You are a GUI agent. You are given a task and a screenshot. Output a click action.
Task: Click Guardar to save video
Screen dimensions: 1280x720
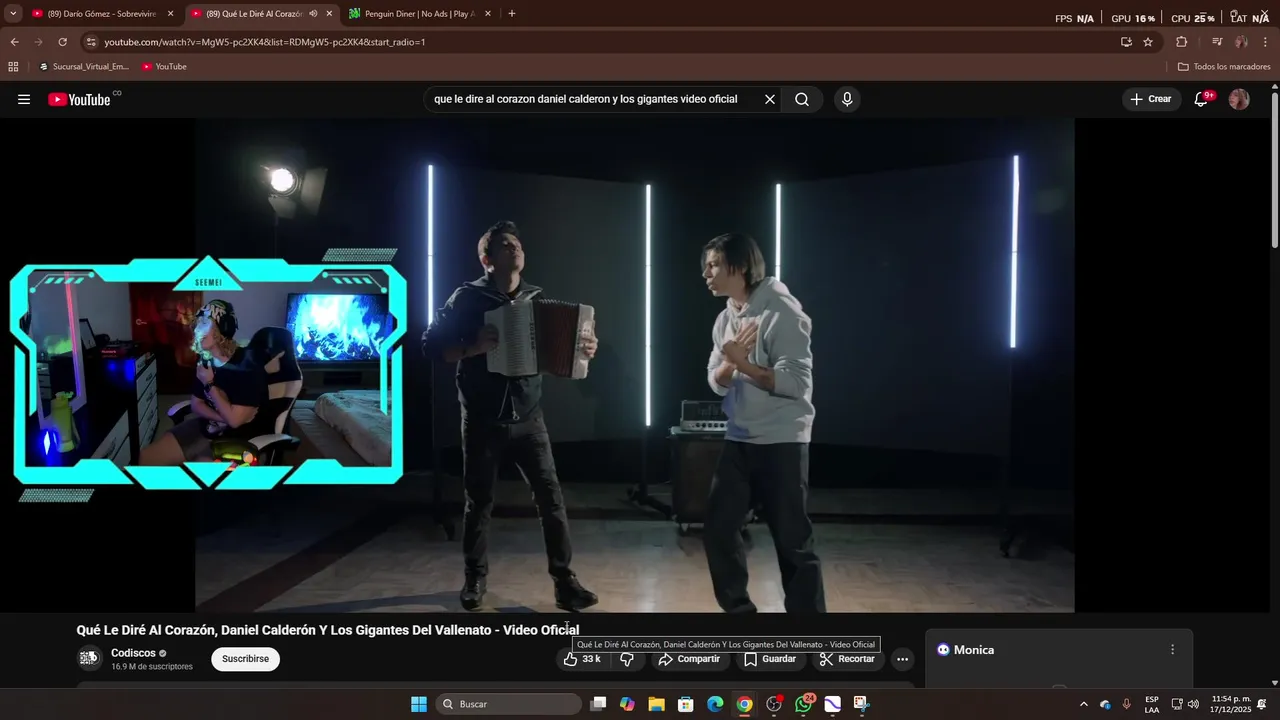770,659
